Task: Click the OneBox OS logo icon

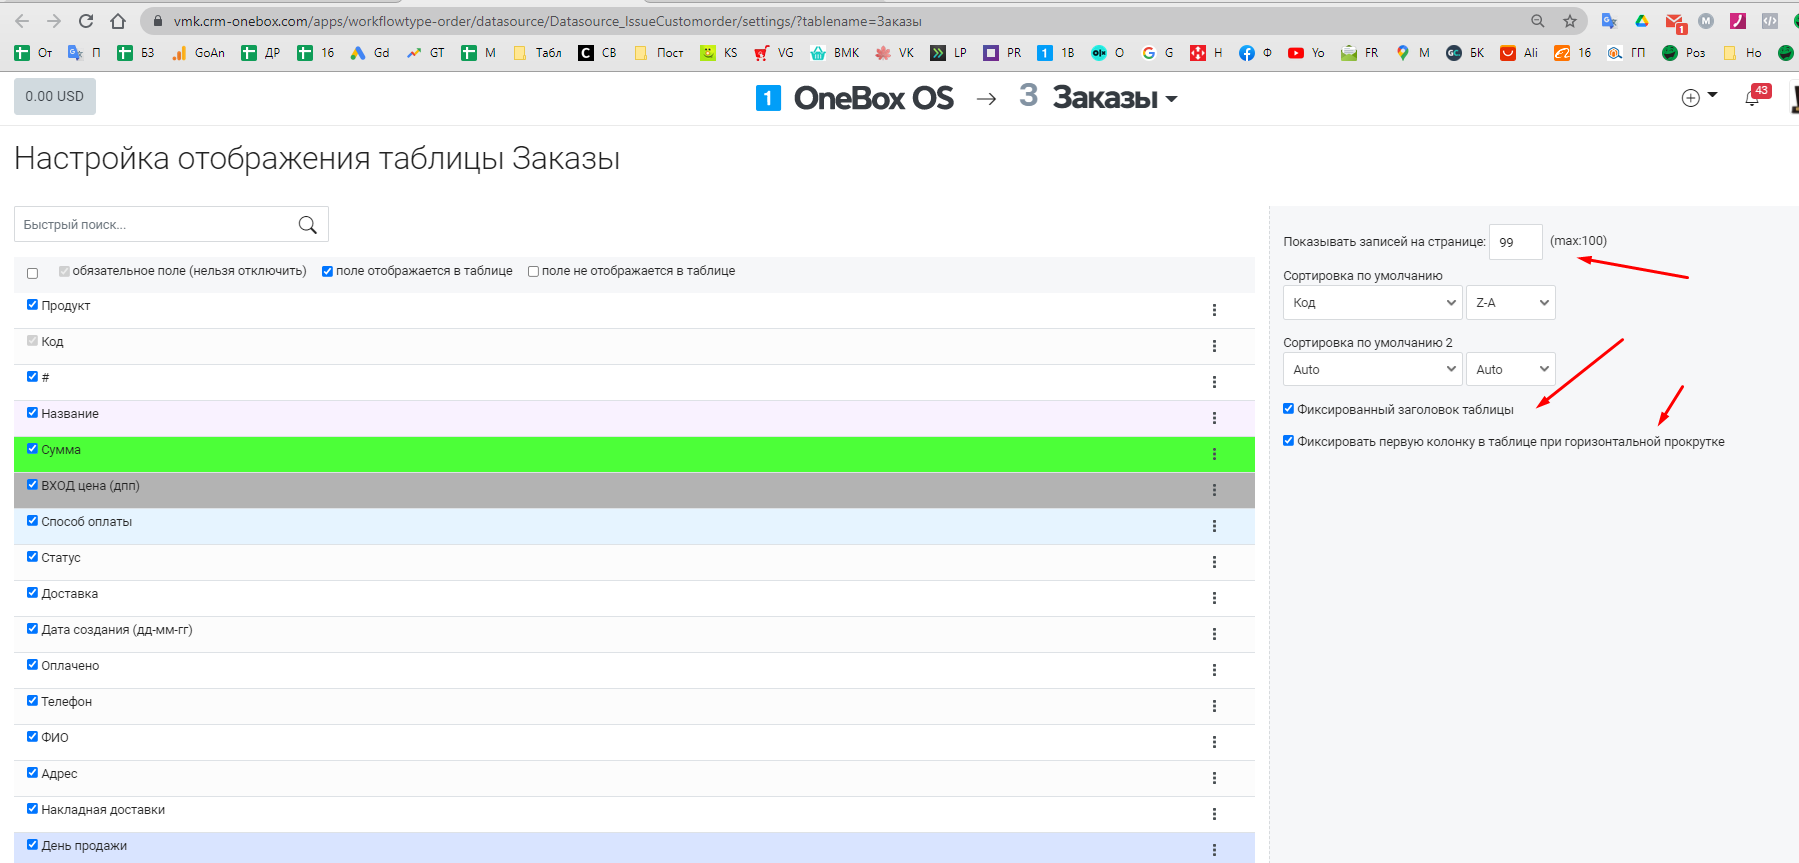Action: tap(768, 98)
